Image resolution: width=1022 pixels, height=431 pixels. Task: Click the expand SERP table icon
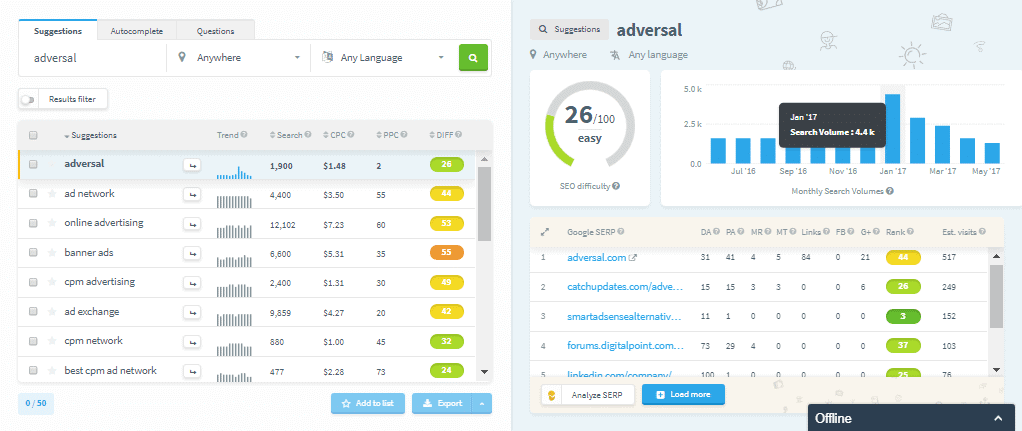pos(545,231)
